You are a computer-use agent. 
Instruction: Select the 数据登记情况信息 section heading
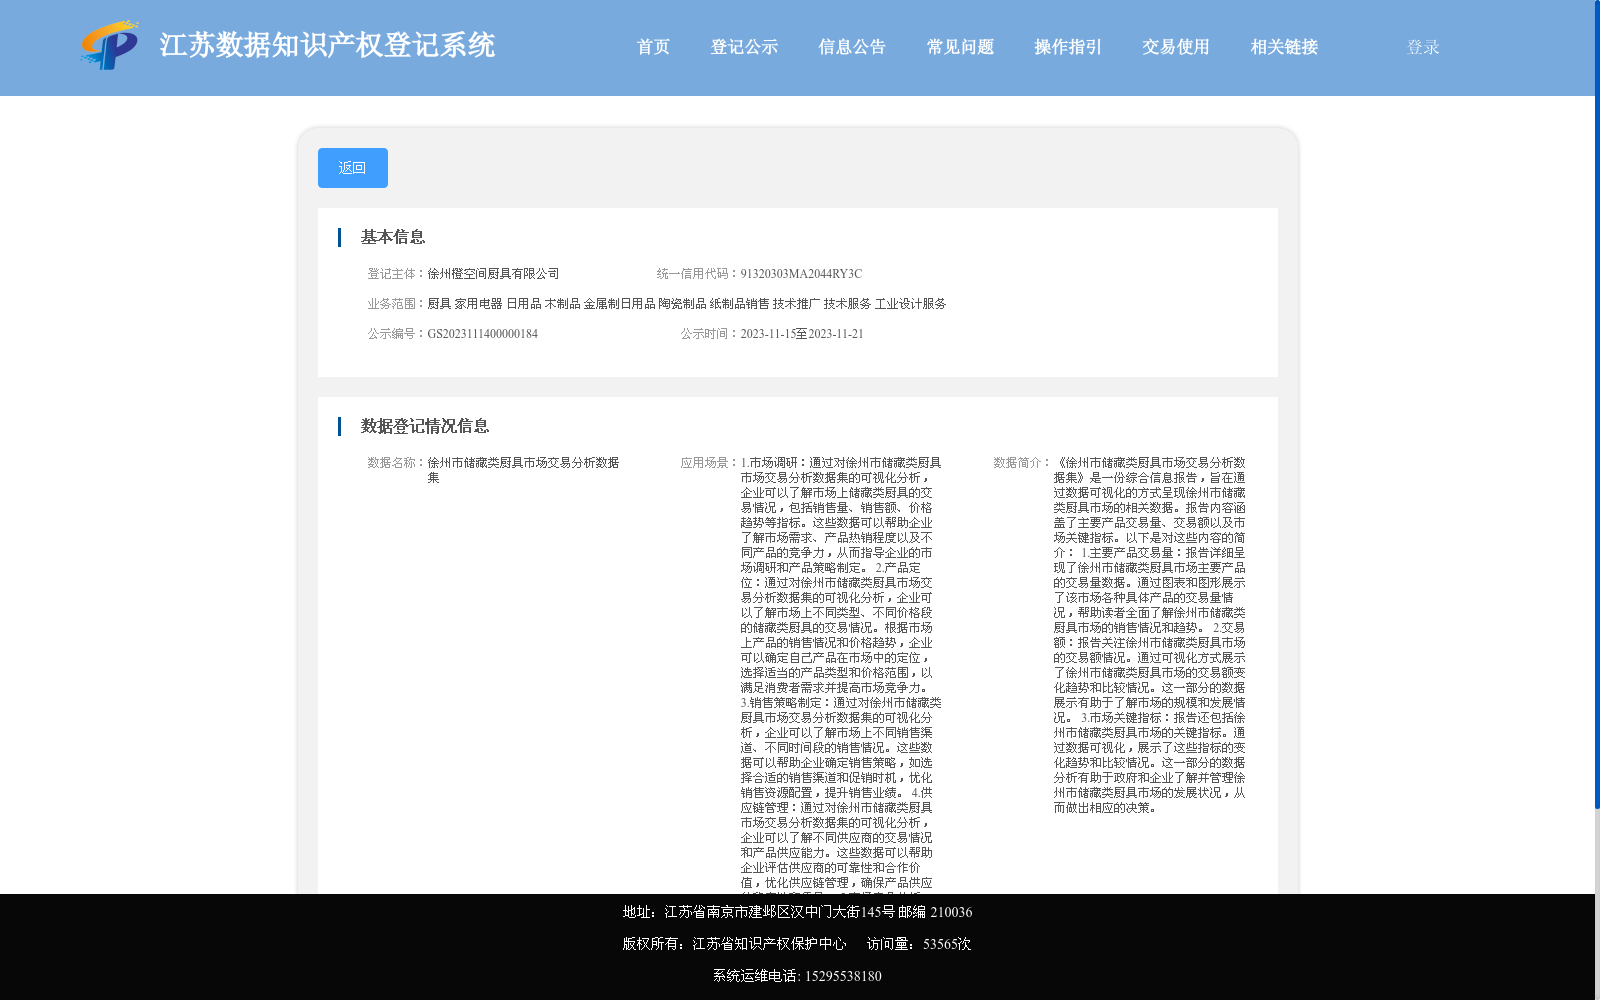pyautogui.click(x=425, y=426)
